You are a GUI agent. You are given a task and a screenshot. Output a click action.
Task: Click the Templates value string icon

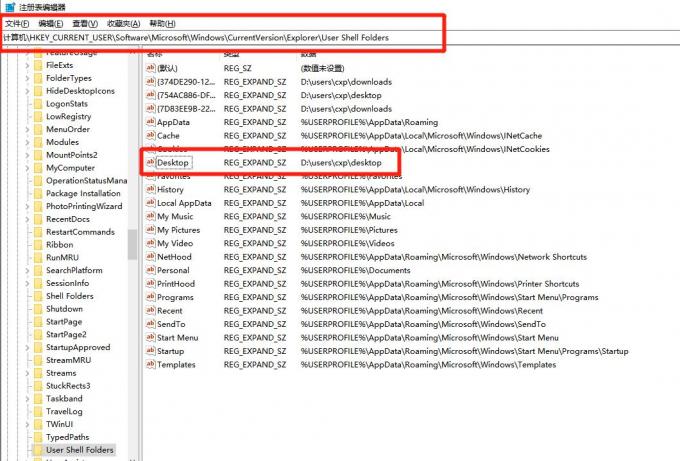[x=150, y=364]
